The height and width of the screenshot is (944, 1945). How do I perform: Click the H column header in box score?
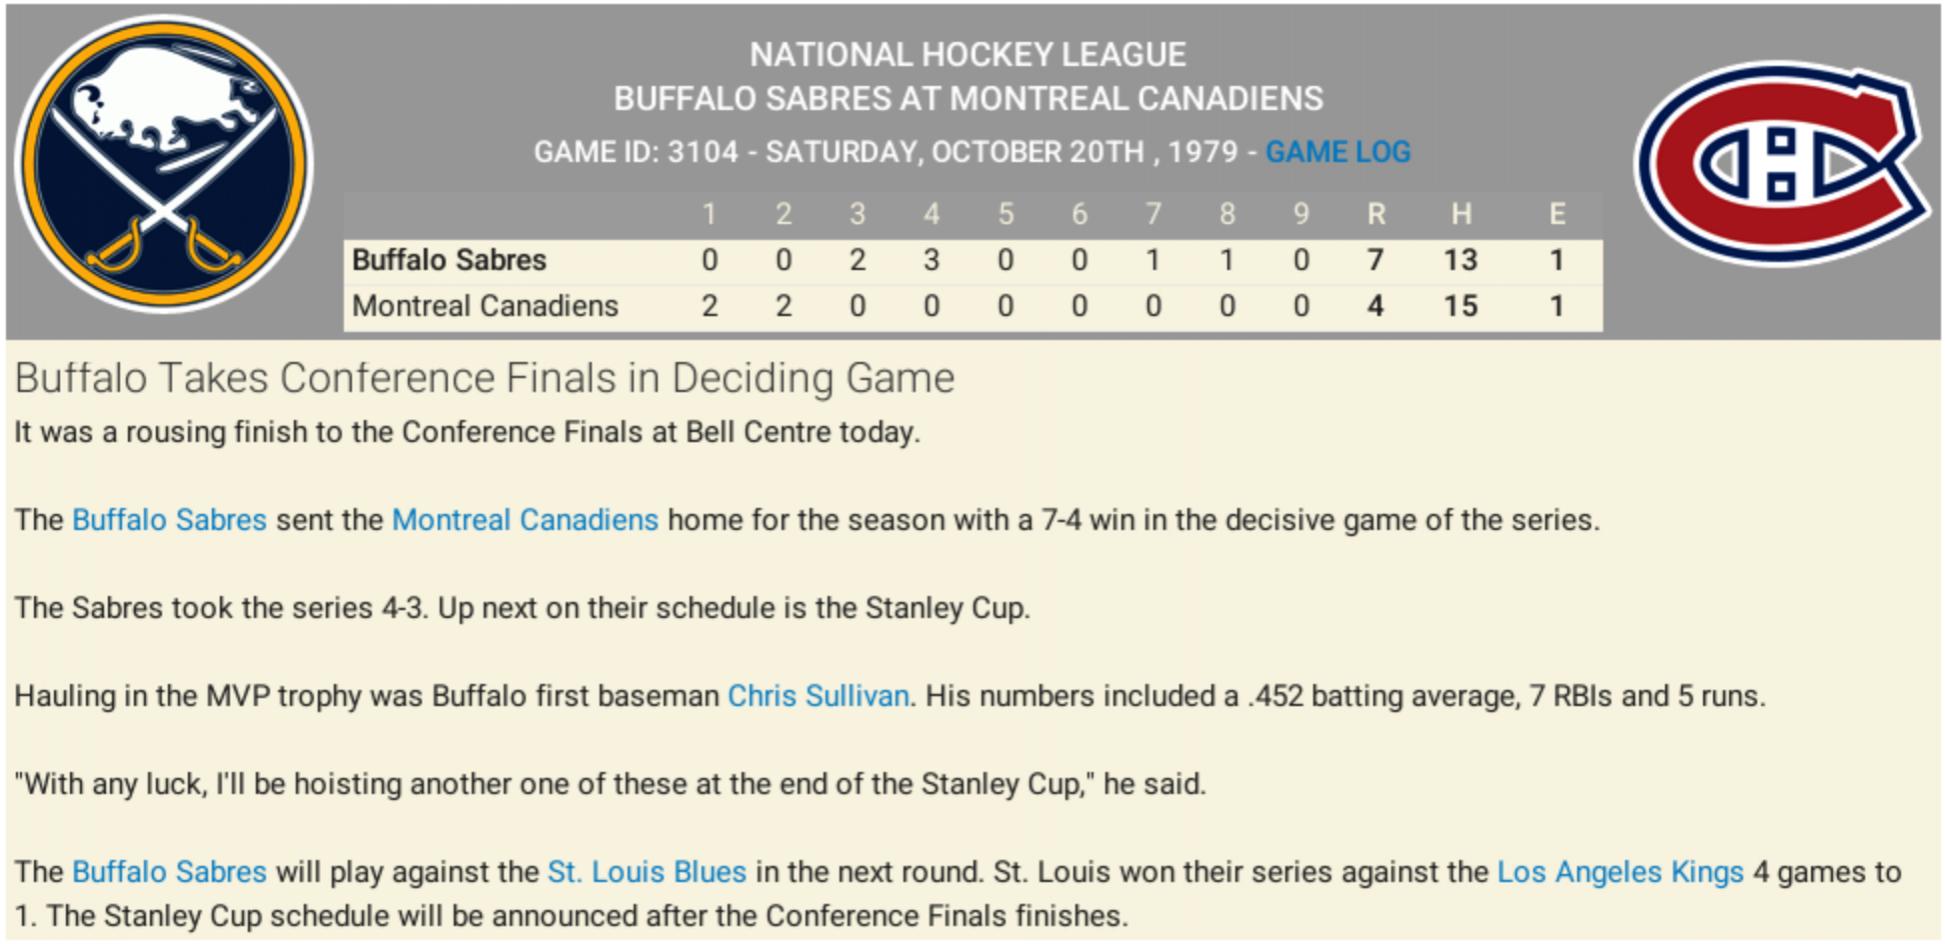coord(1460,214)
